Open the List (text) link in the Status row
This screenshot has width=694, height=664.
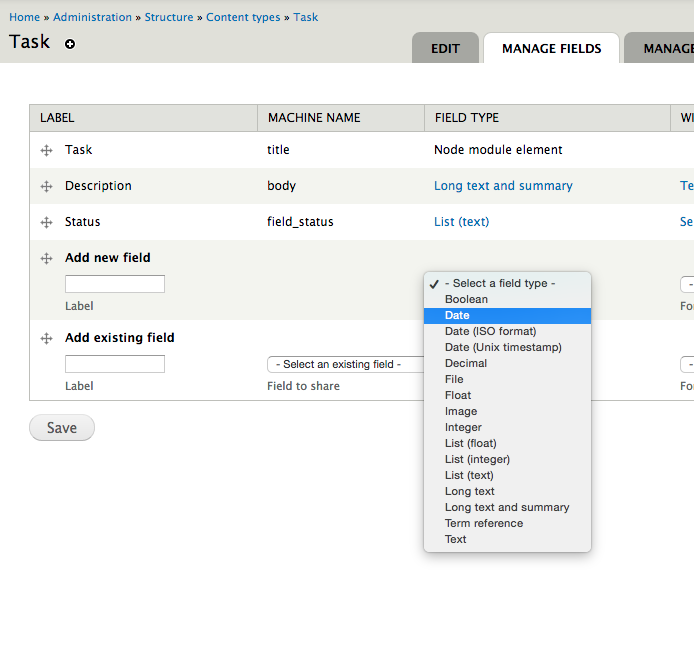[462, 222]
